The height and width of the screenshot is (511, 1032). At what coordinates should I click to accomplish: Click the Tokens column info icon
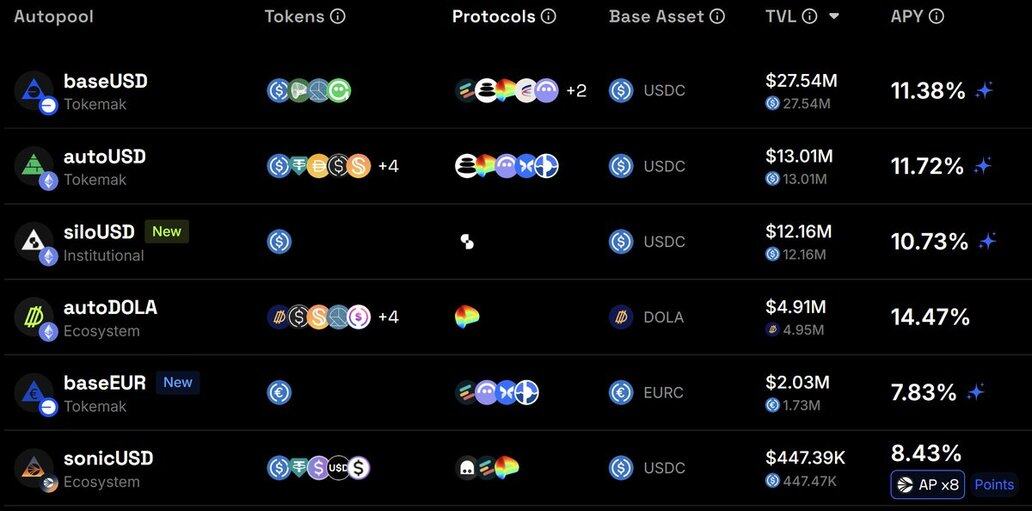(x=338, y=16)
